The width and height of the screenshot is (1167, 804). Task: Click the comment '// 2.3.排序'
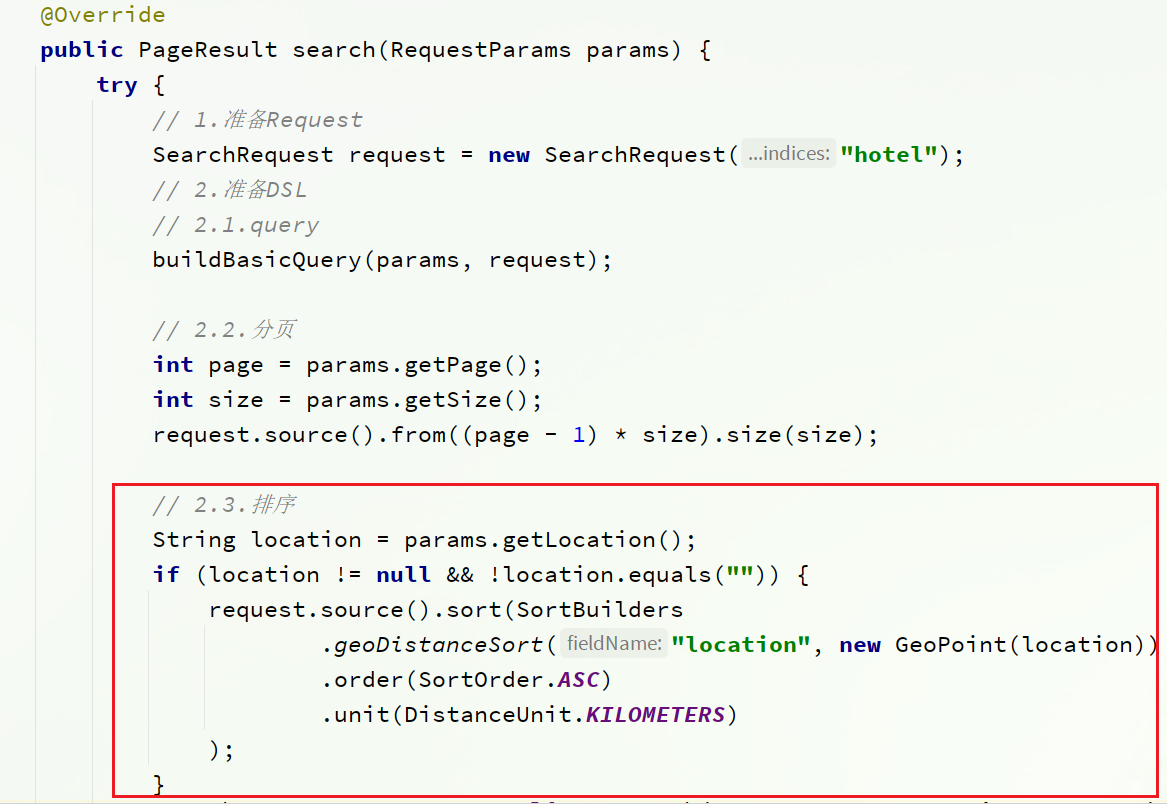pos(224,505)
